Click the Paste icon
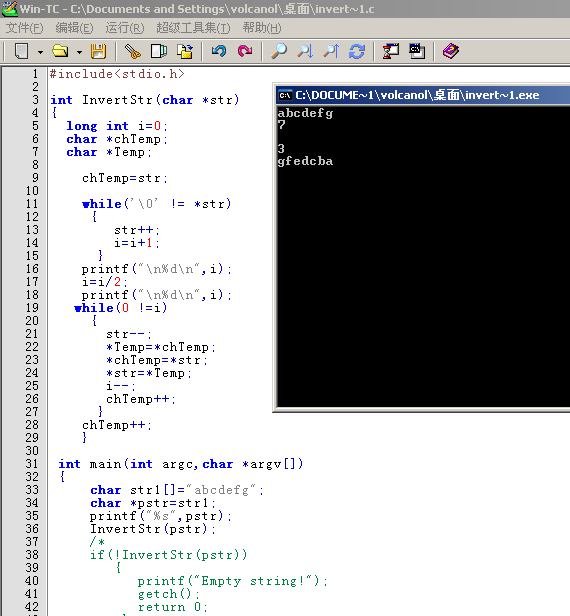The width and height of the screenshot is (570, 616). pos(185,51)
